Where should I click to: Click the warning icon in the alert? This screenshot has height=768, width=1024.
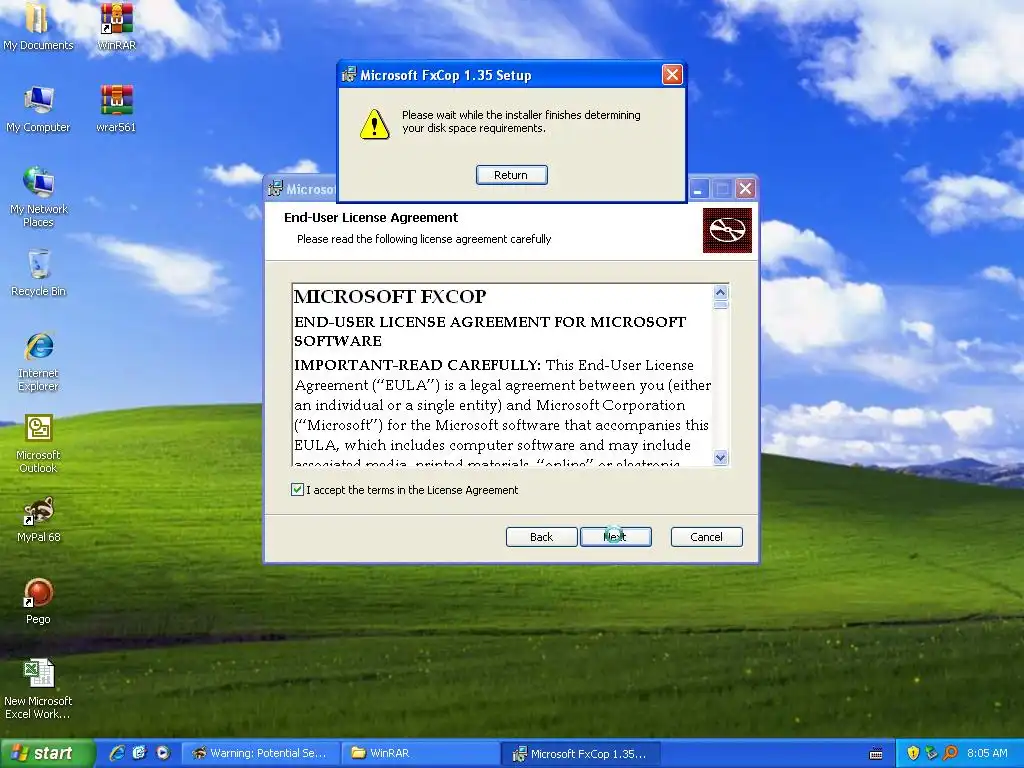point(374,123)
